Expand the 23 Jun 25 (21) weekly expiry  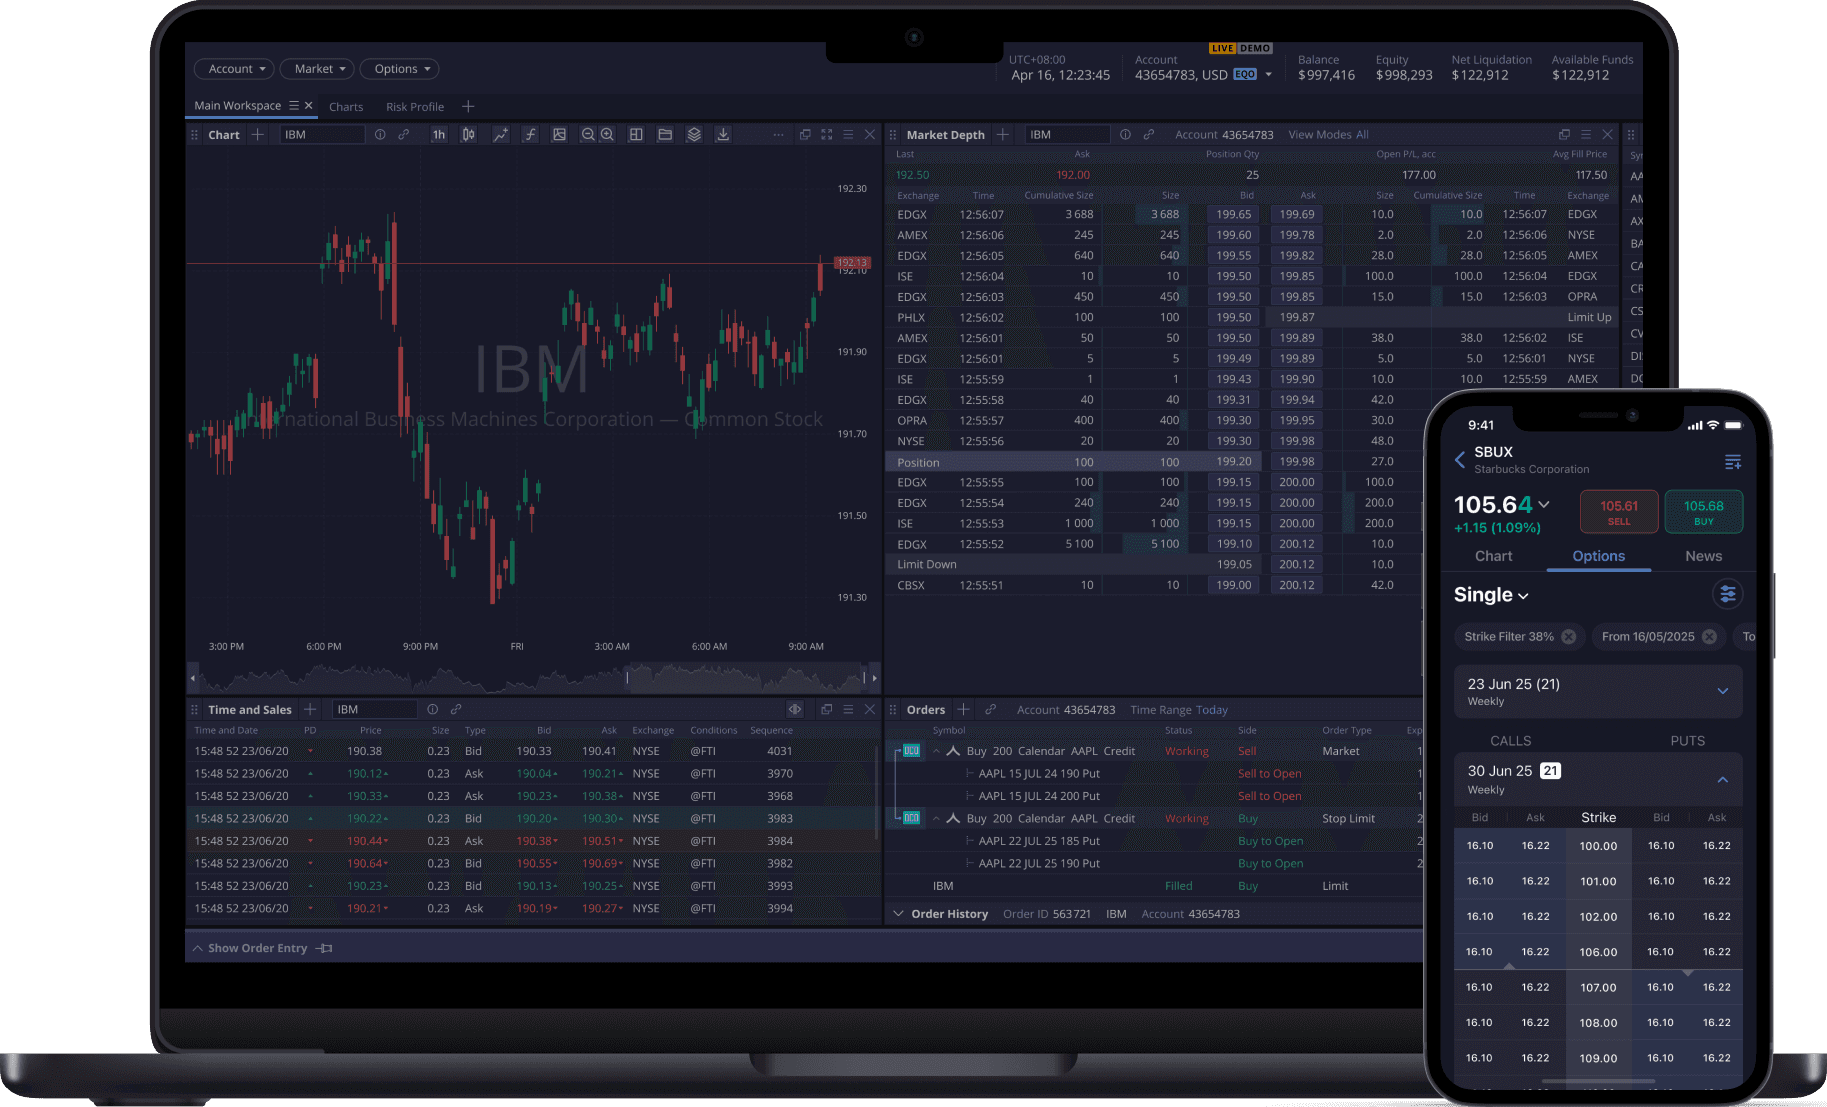[1597, 691]
